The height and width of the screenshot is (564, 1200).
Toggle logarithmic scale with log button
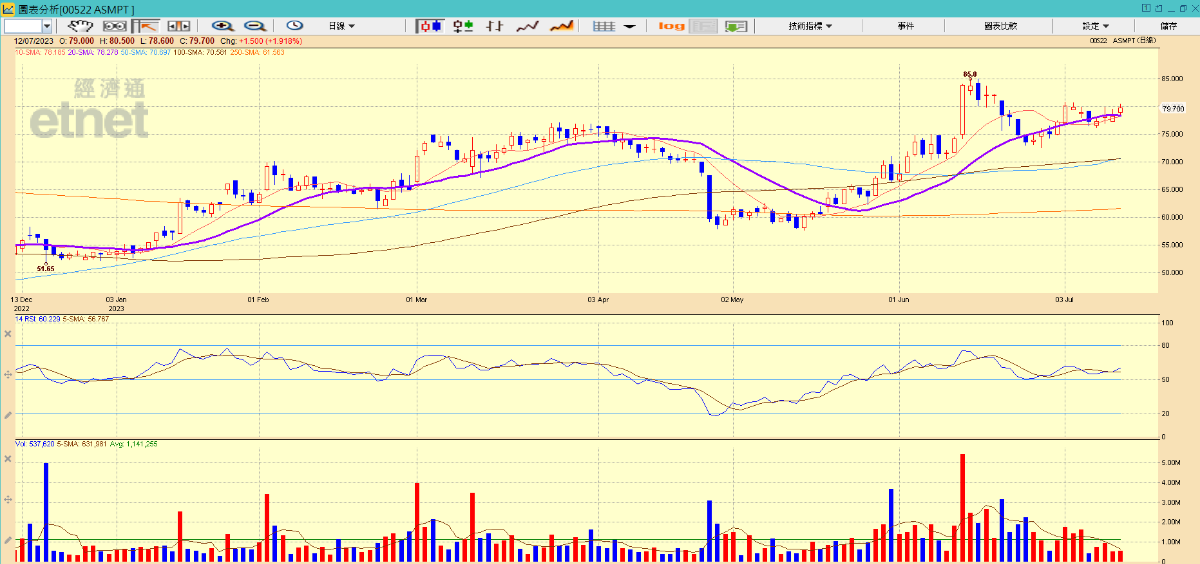(672, 25)
